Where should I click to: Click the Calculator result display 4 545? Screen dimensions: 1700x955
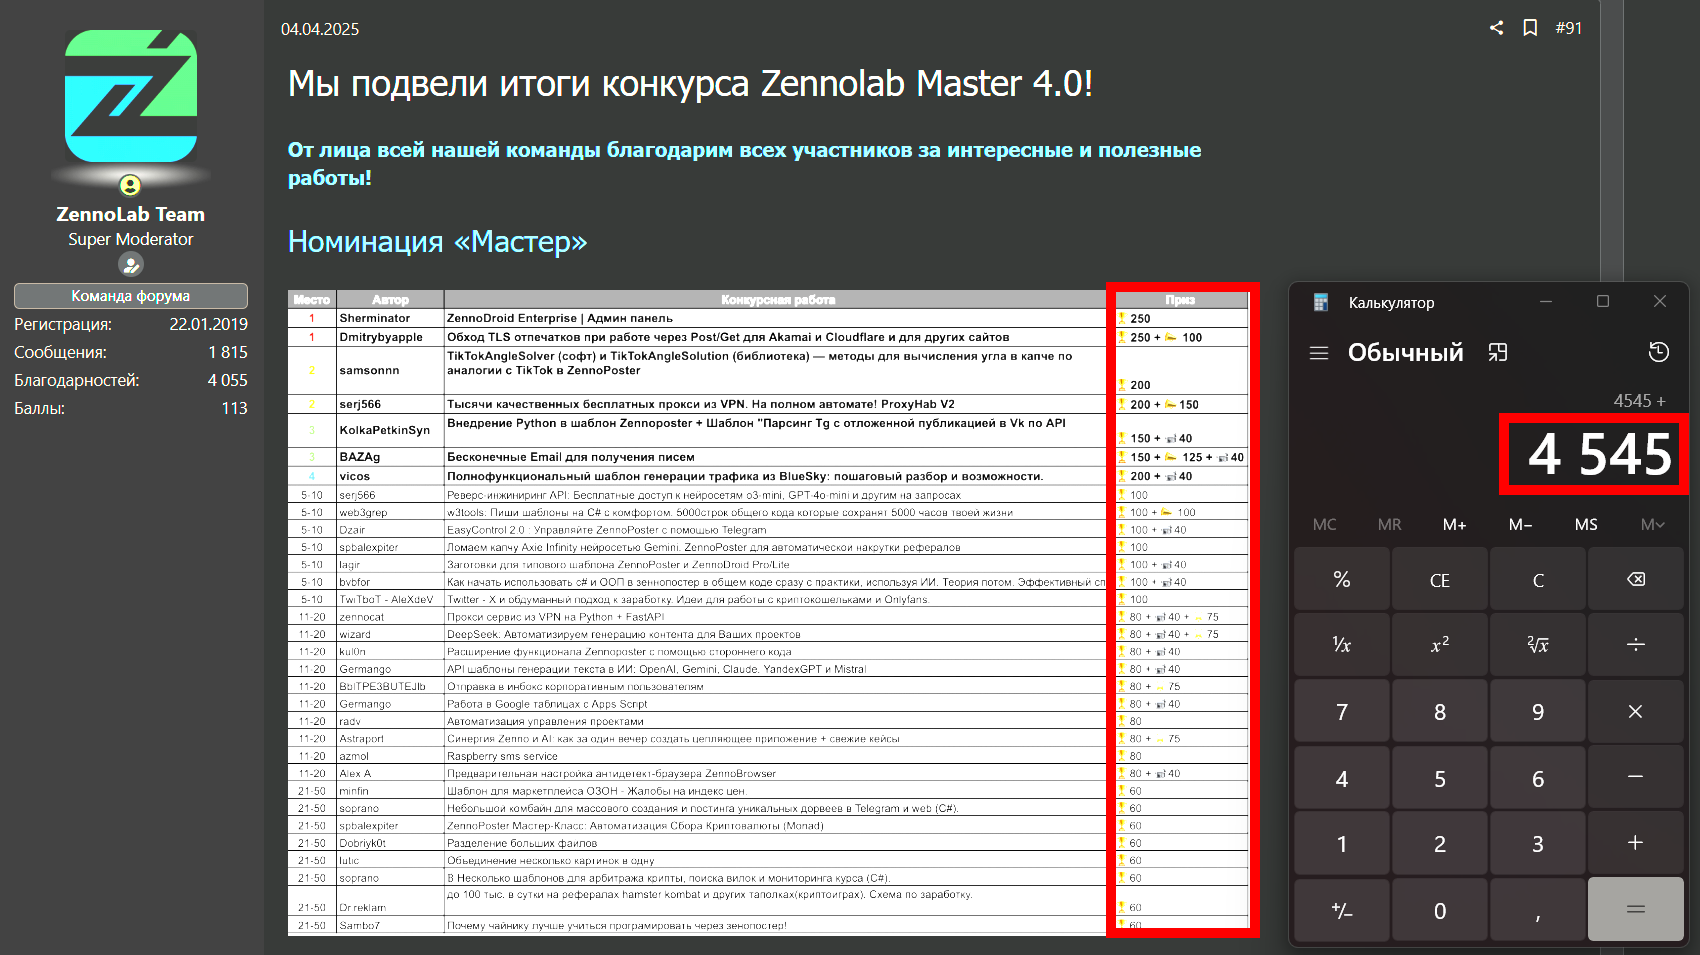click(x=1600, y=454)
